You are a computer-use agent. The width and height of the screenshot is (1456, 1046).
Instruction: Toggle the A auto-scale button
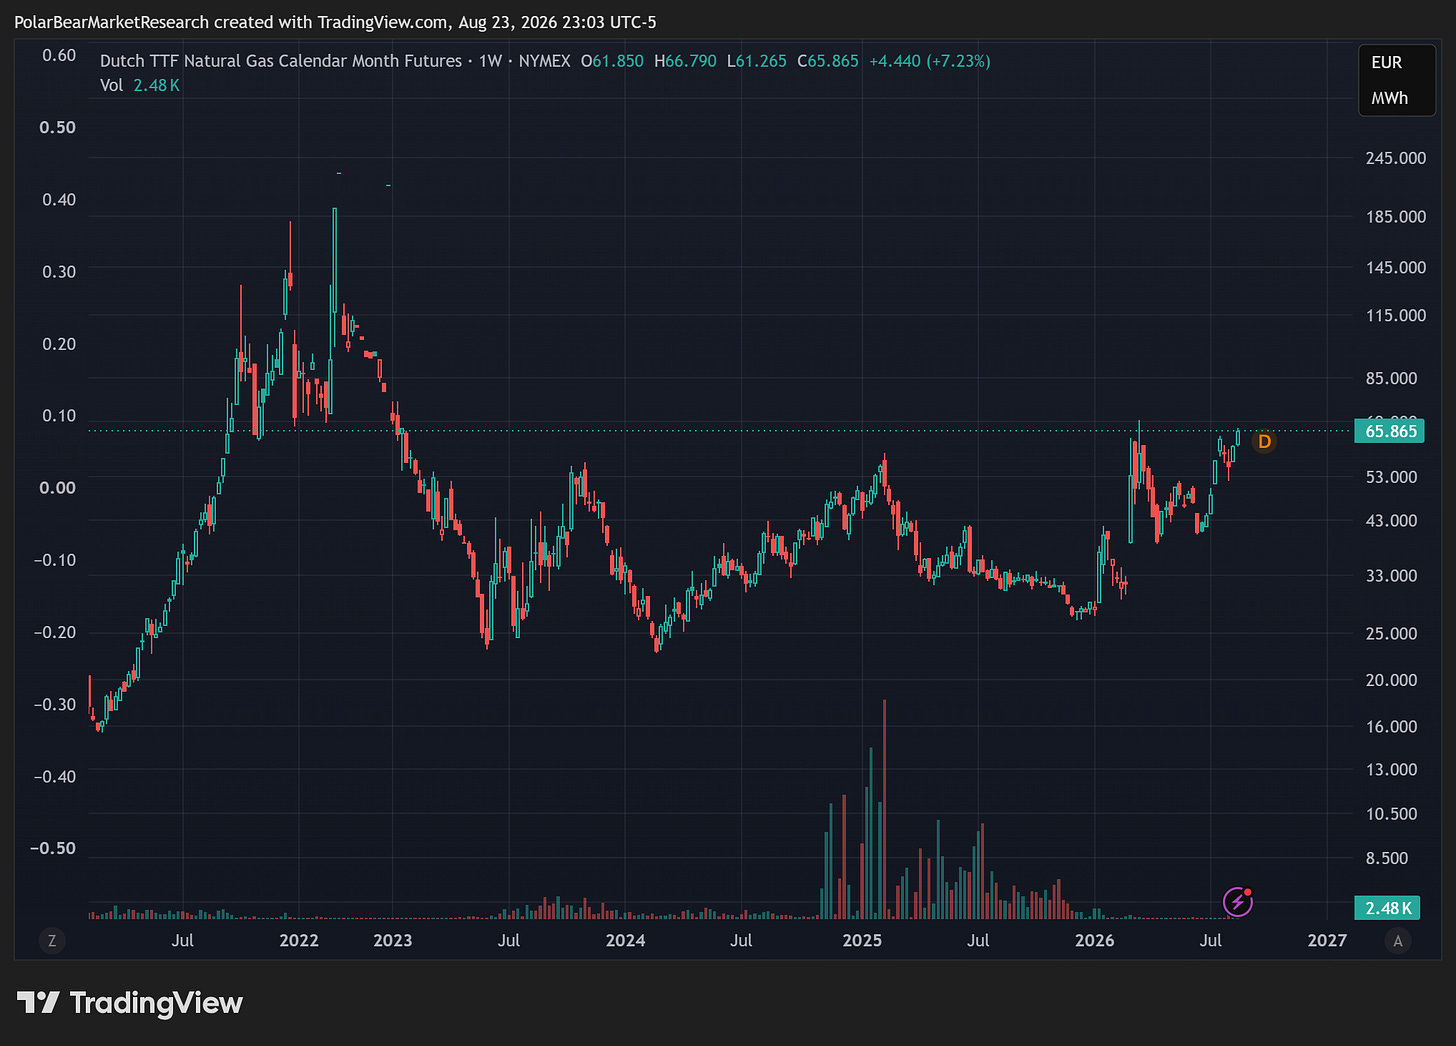tap(1398, 940)
